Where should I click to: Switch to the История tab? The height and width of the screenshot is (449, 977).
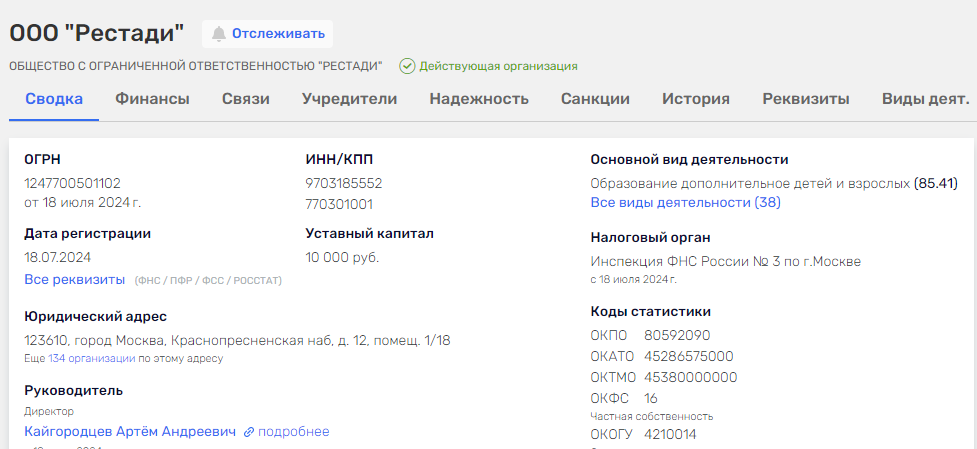[696, 98]
